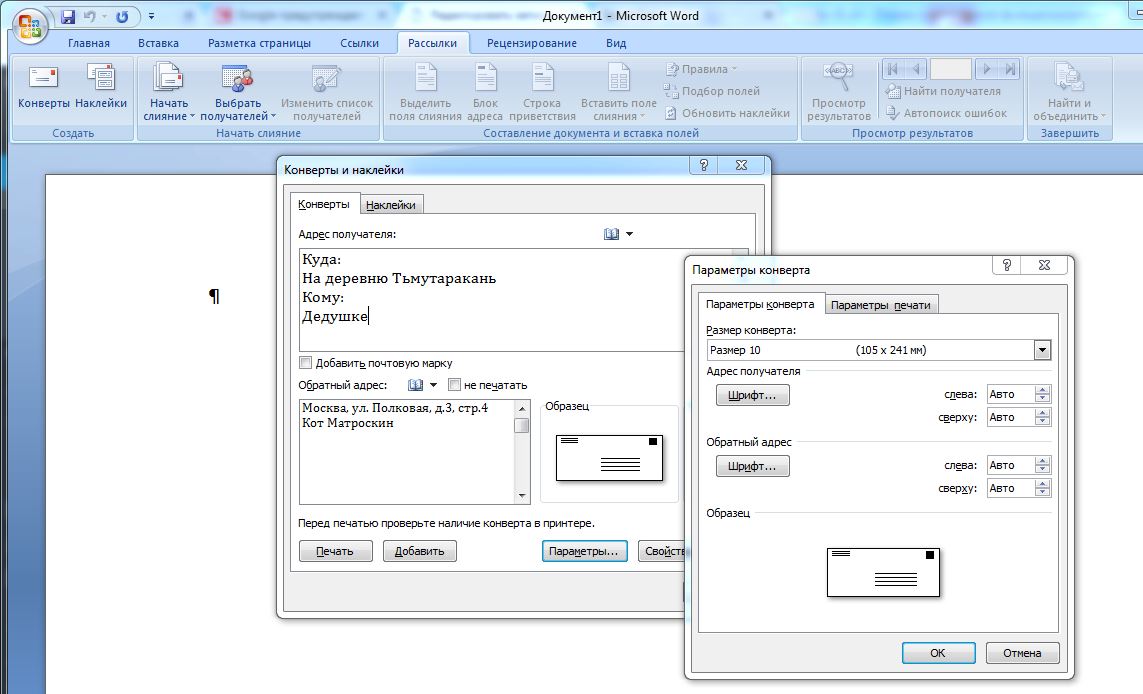Enable Добавить почтовую марку checkbox
1143x694 pixels.
click(x=306, y=363)
